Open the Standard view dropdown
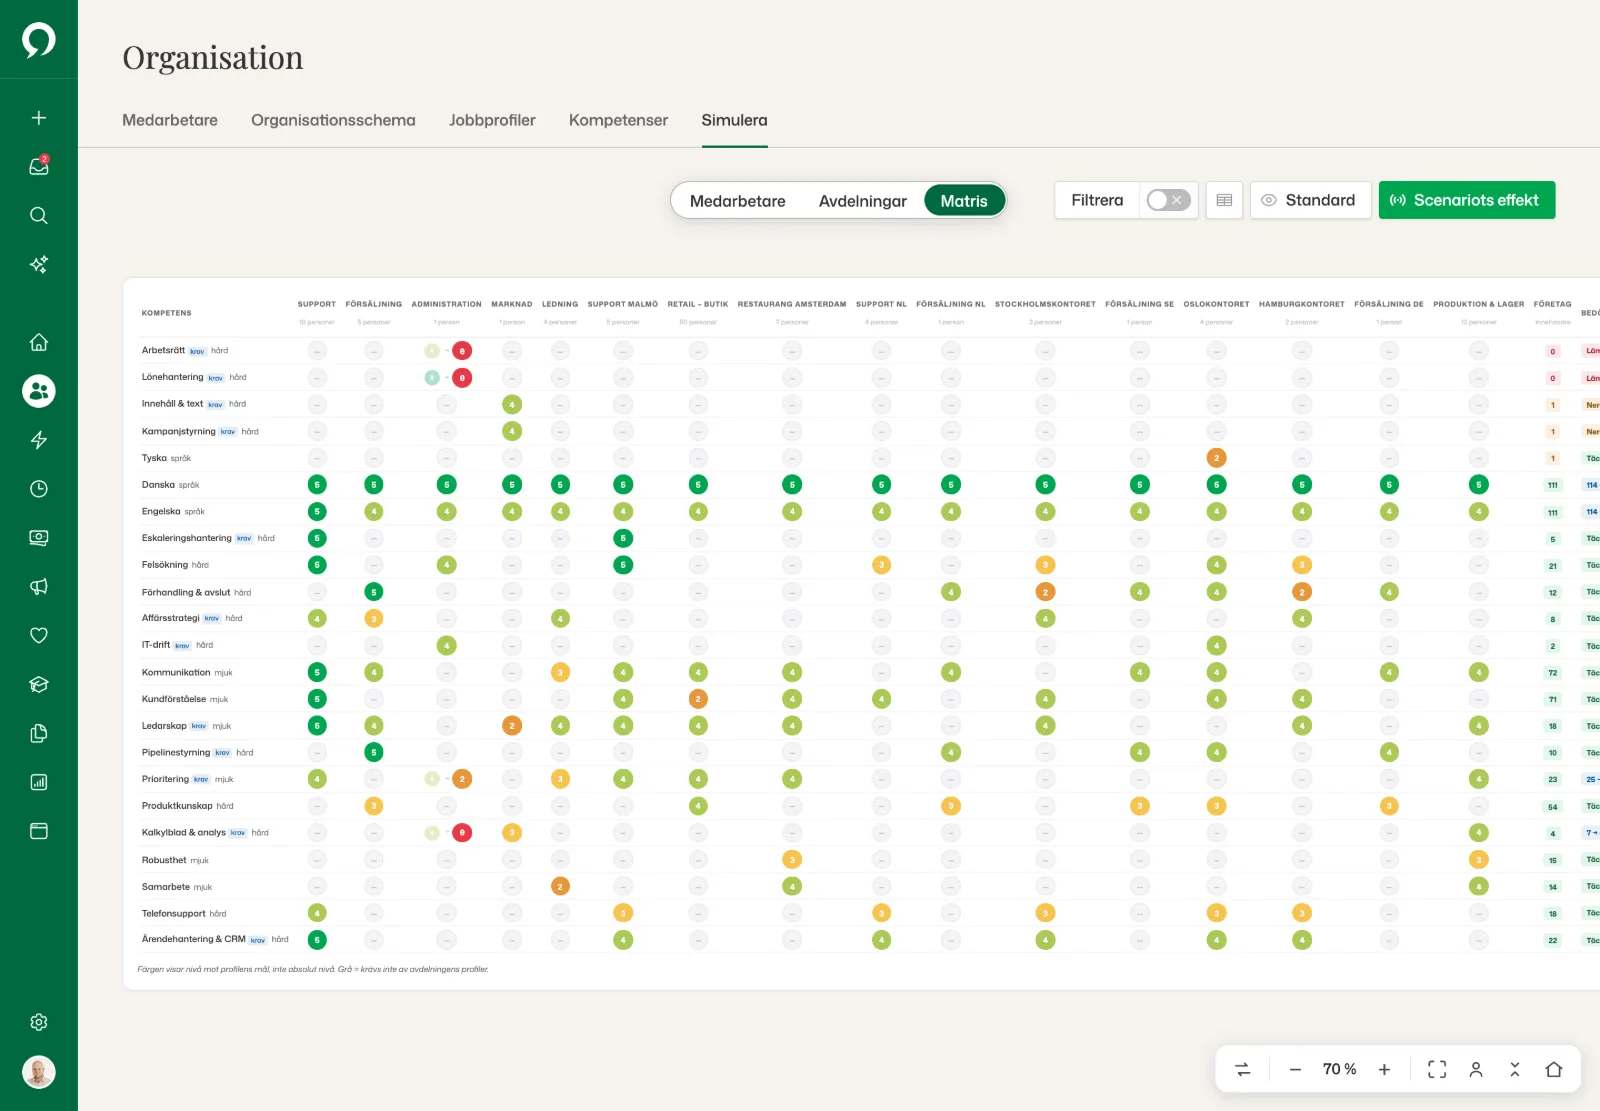1600x1111 pixels. click(1310, 200)
